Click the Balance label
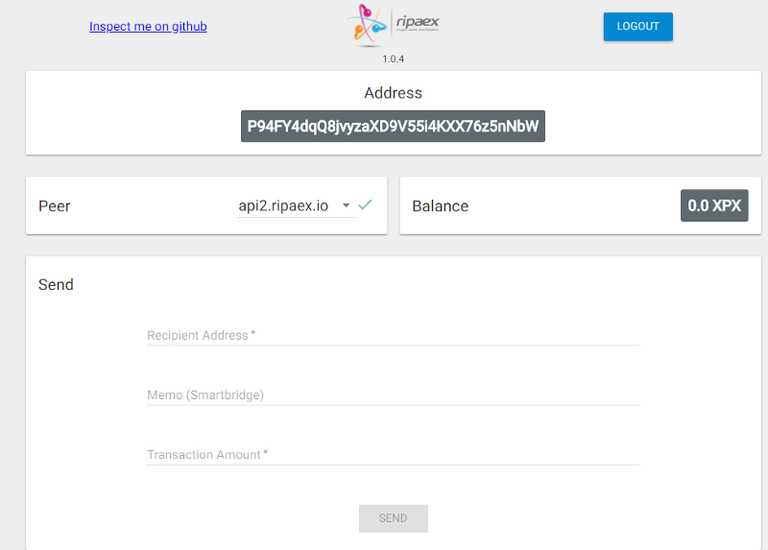This screenshot has height=550, width=768. (x=440, y=206)
